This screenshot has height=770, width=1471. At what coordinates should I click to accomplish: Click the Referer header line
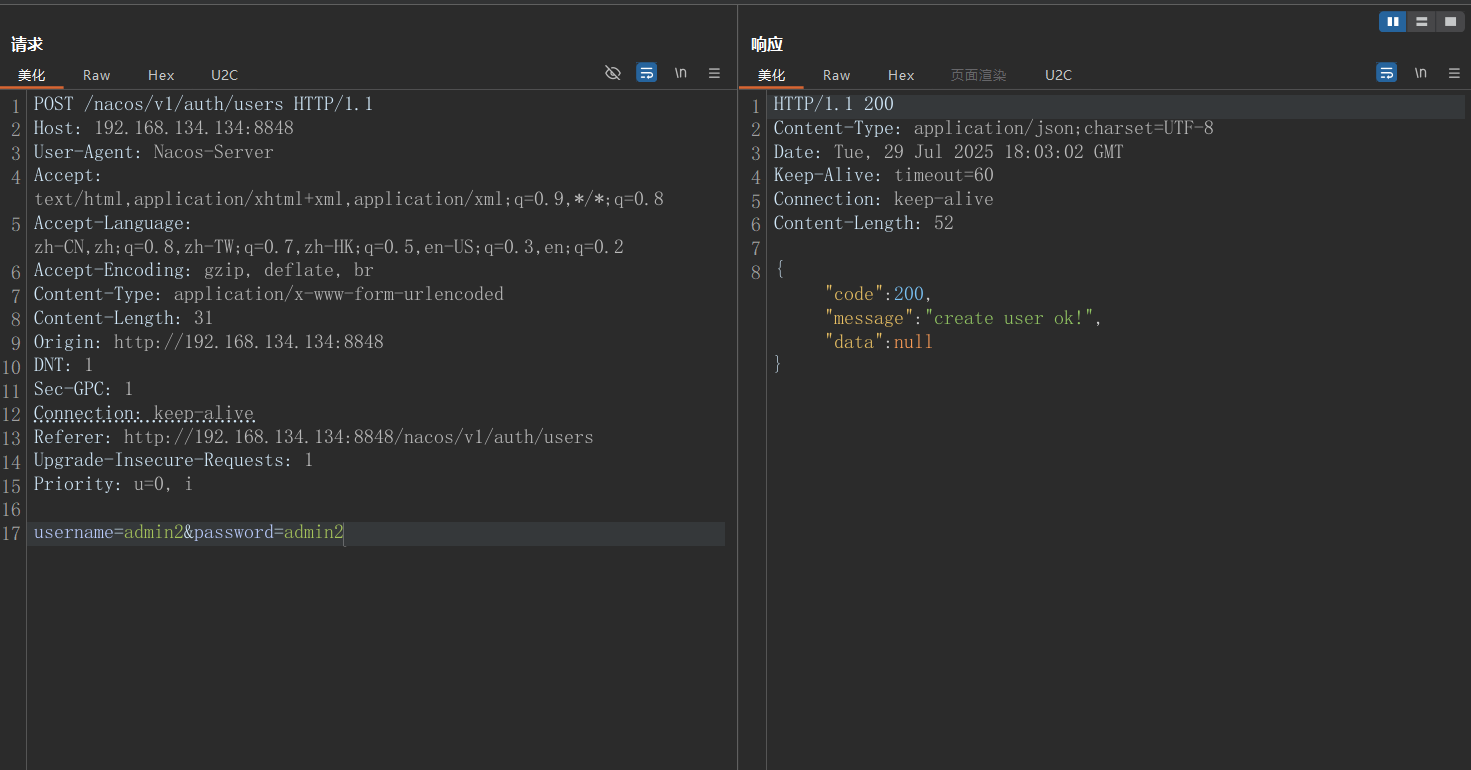click(313, 437)
